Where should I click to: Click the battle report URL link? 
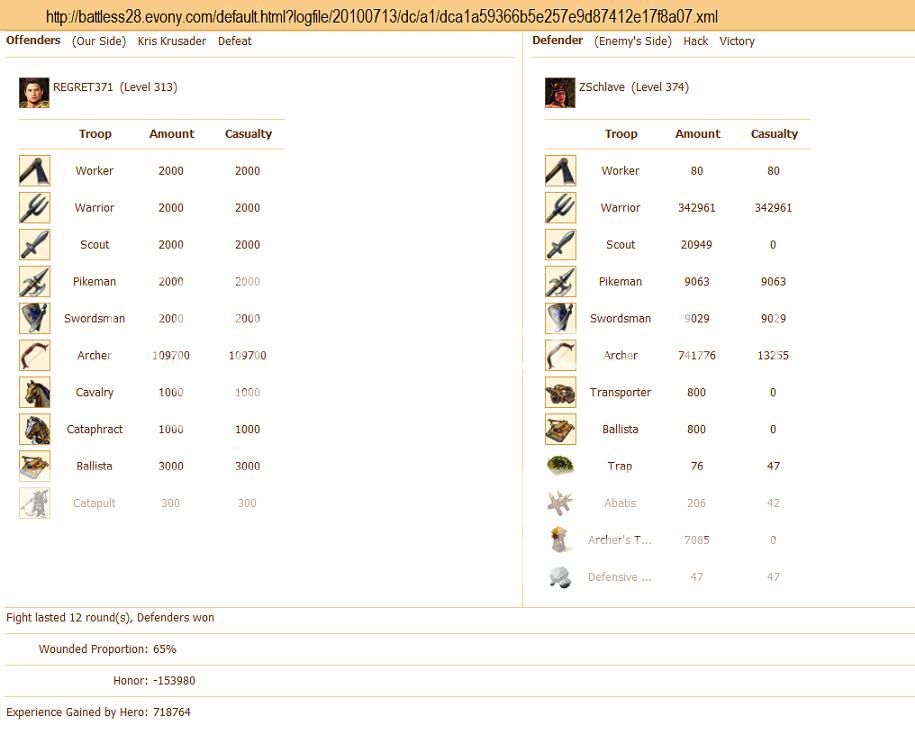click(381, 17)
